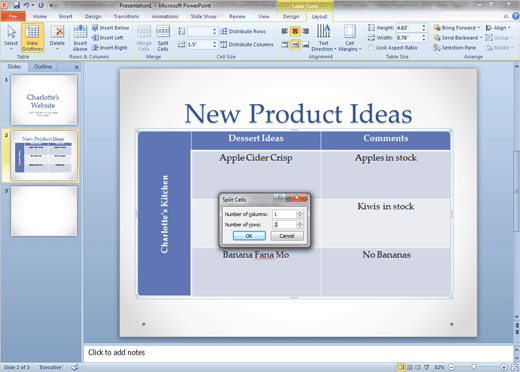Expand the Bring Forward dropdown arrow
Screen dimensions: 520x372
[x=479, y=28]
